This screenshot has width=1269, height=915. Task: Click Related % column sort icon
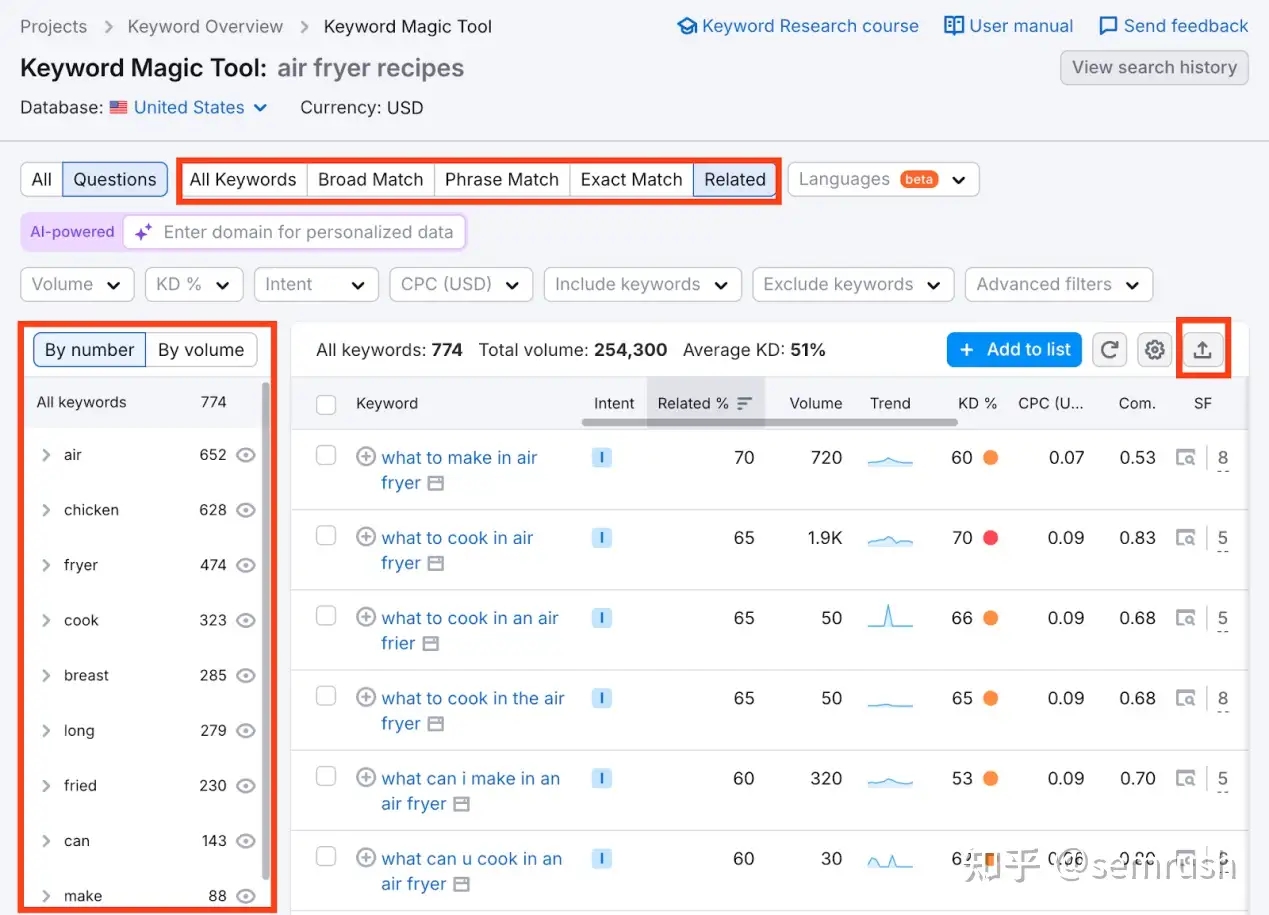(744, 404)
